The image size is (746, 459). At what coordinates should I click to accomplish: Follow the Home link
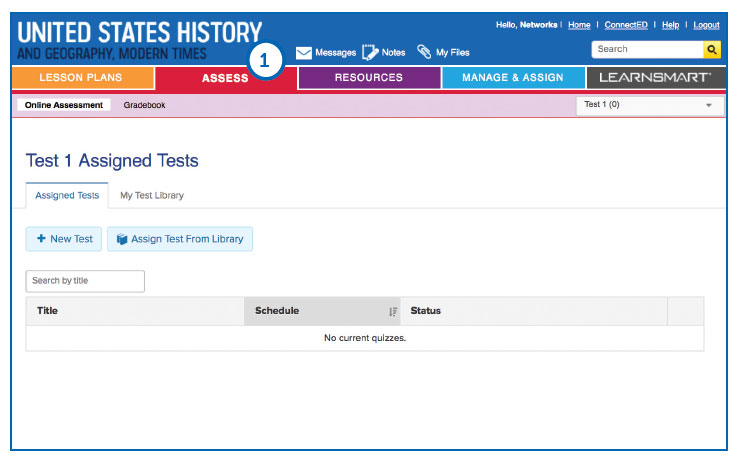(x=579, y=25)
